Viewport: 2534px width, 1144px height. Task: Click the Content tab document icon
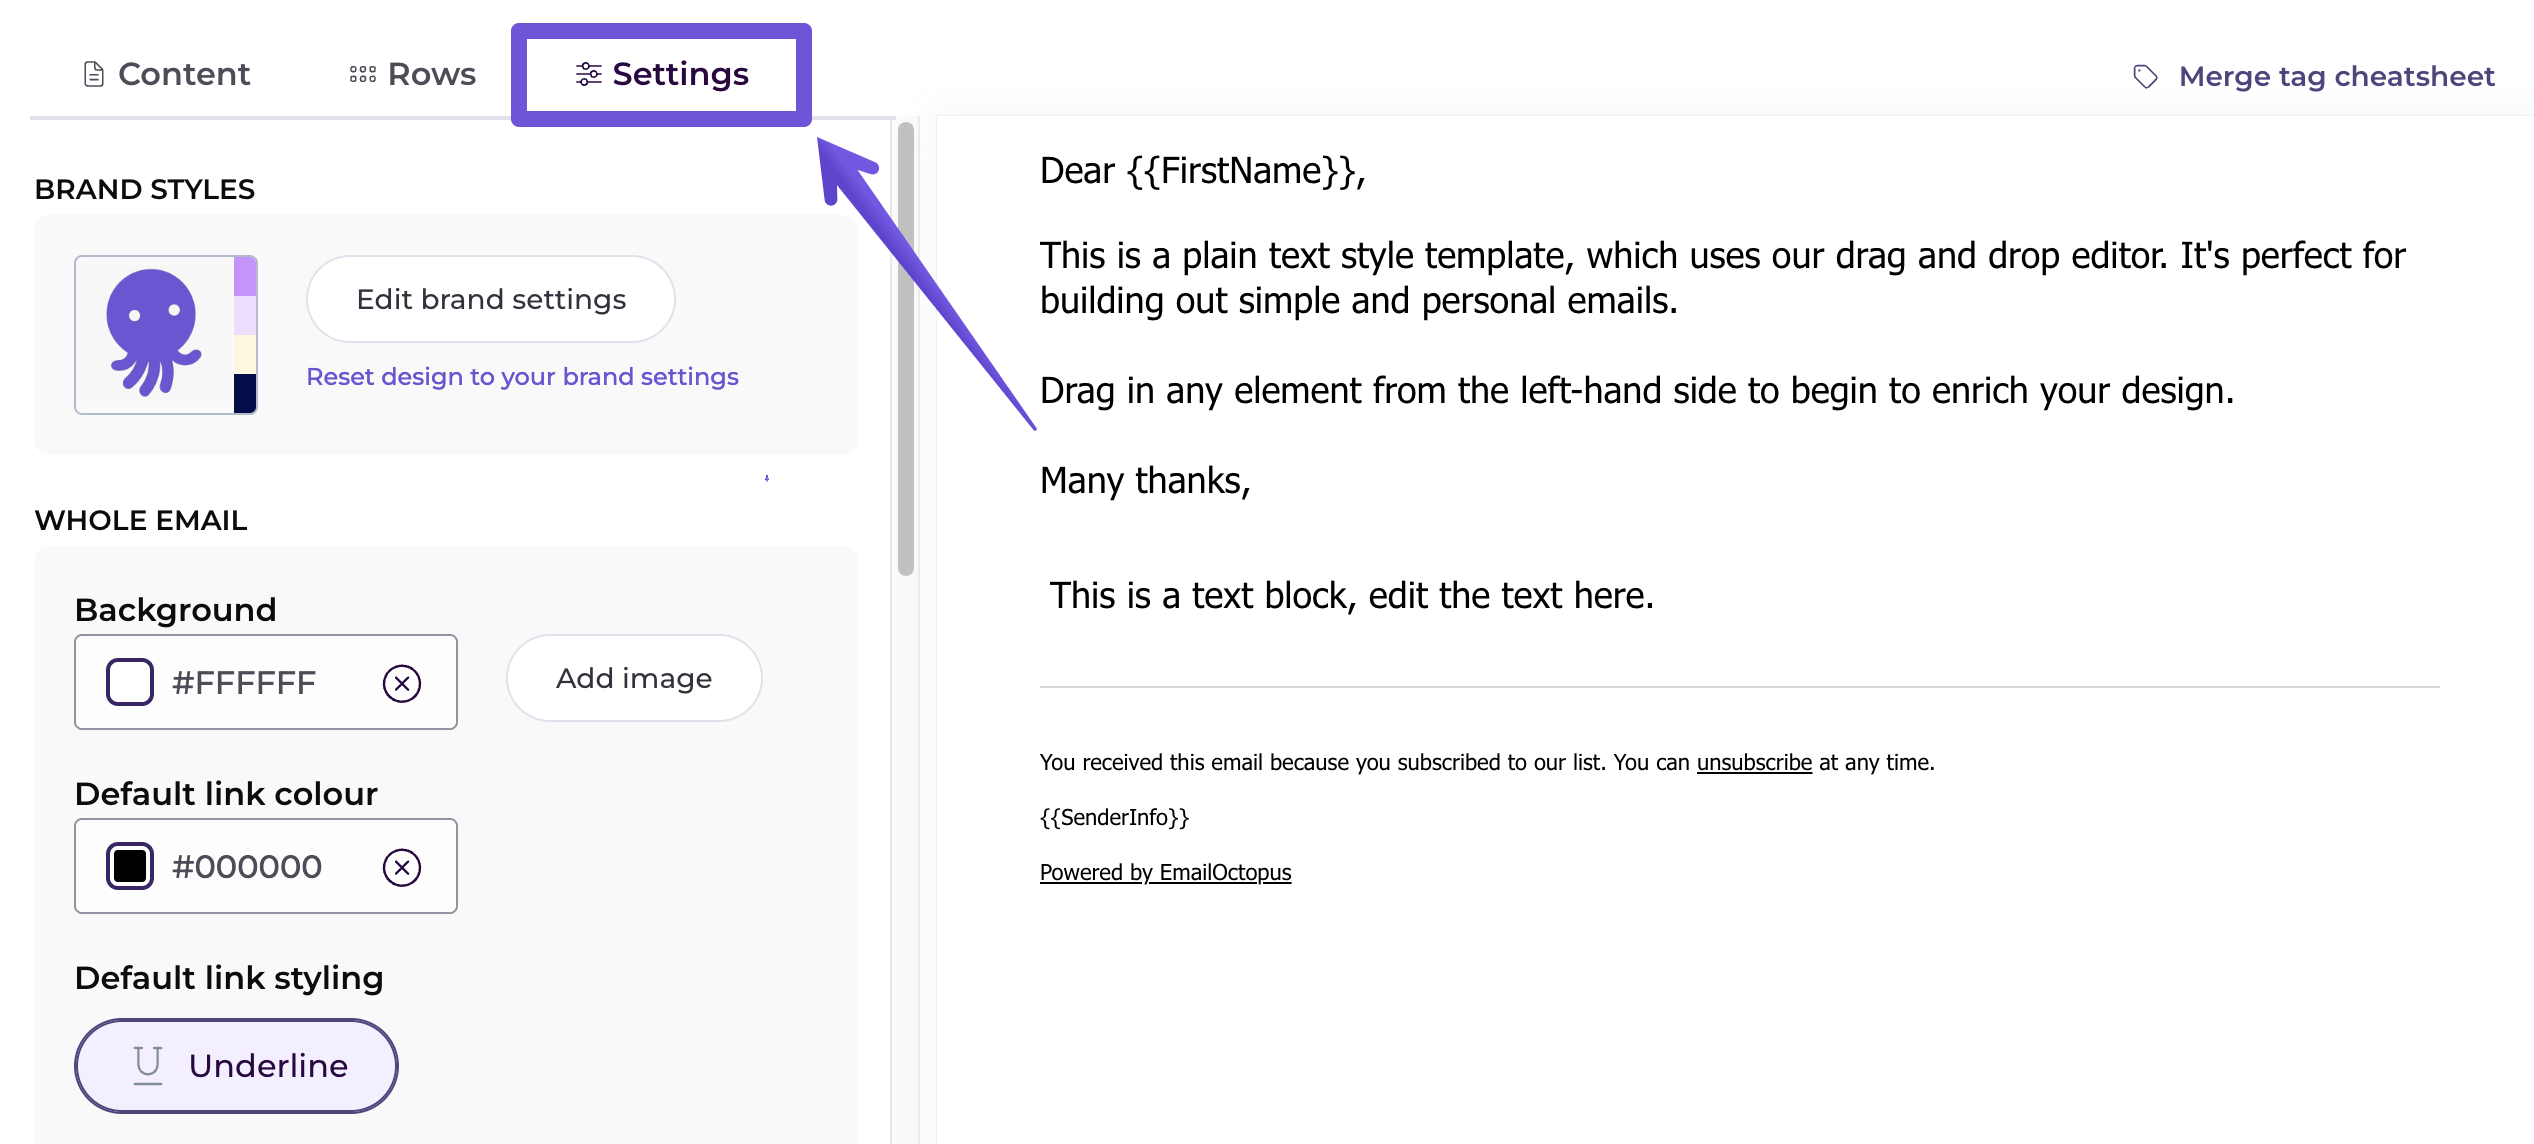point(93,74)
